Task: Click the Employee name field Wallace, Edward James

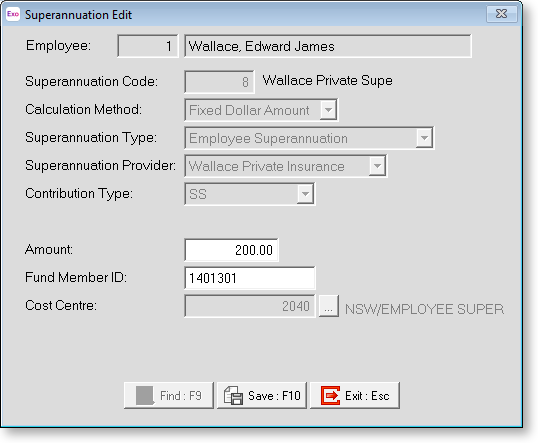Action: [328, 46]
